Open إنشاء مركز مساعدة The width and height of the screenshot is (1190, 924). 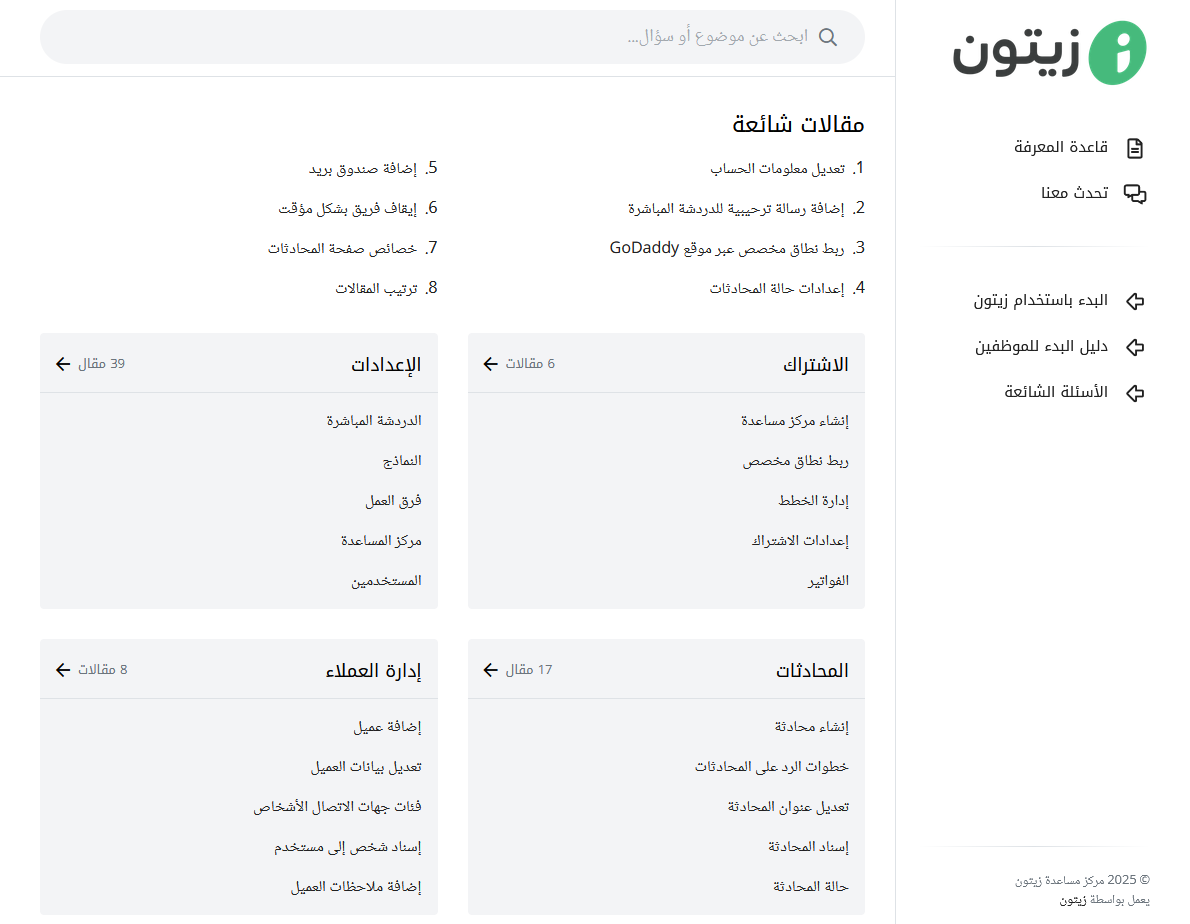pos(795,421)
